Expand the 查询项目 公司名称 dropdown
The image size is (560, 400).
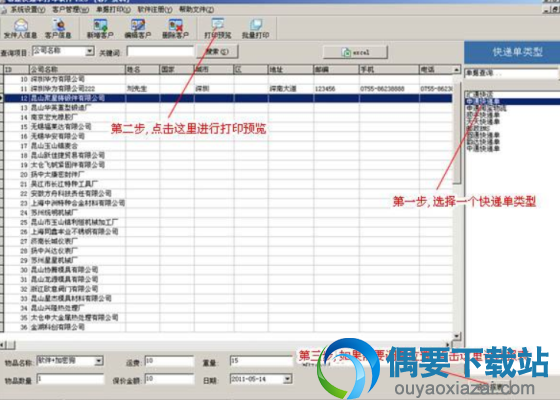point(90,51)
